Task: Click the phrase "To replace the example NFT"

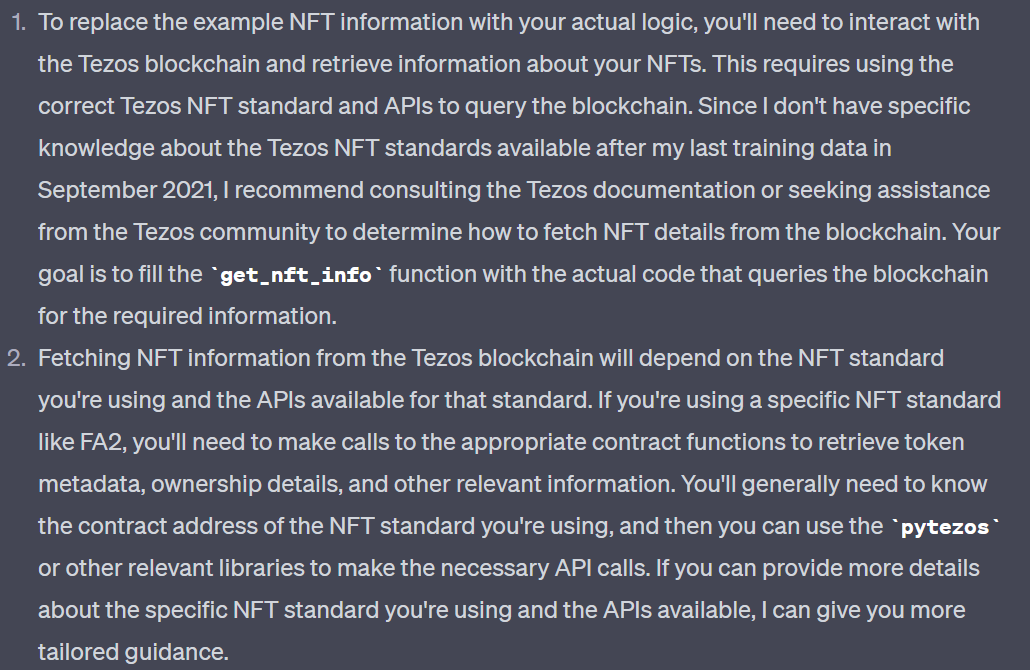Action: 187,22
